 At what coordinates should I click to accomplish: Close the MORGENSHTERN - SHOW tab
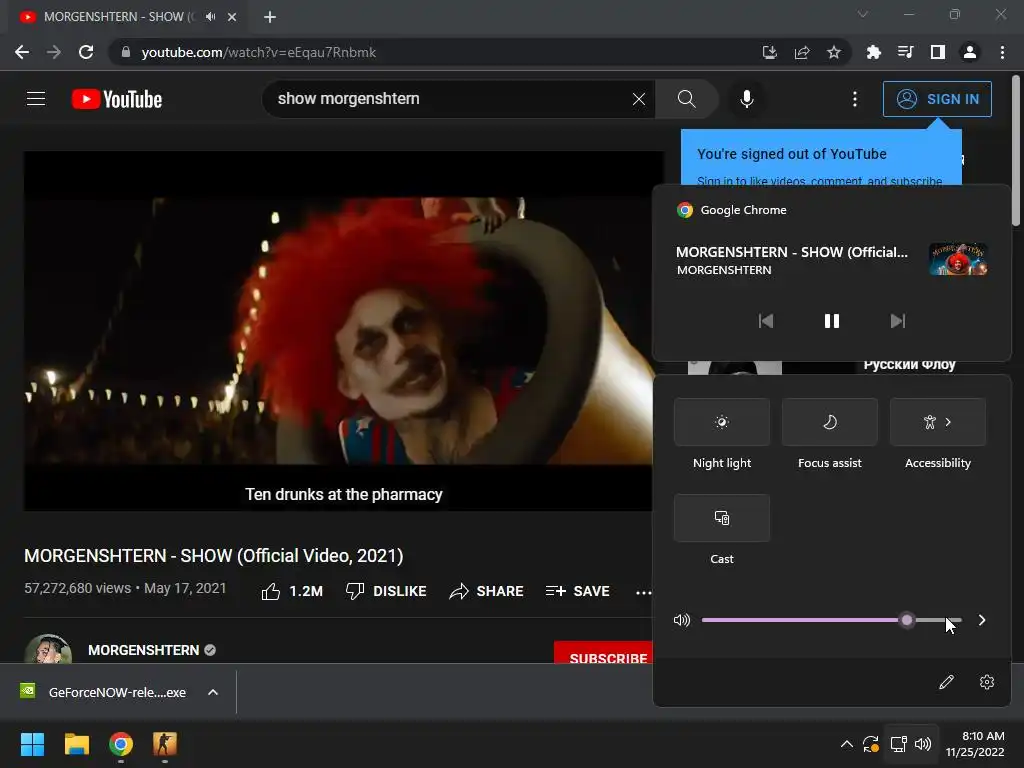(232, 17)
